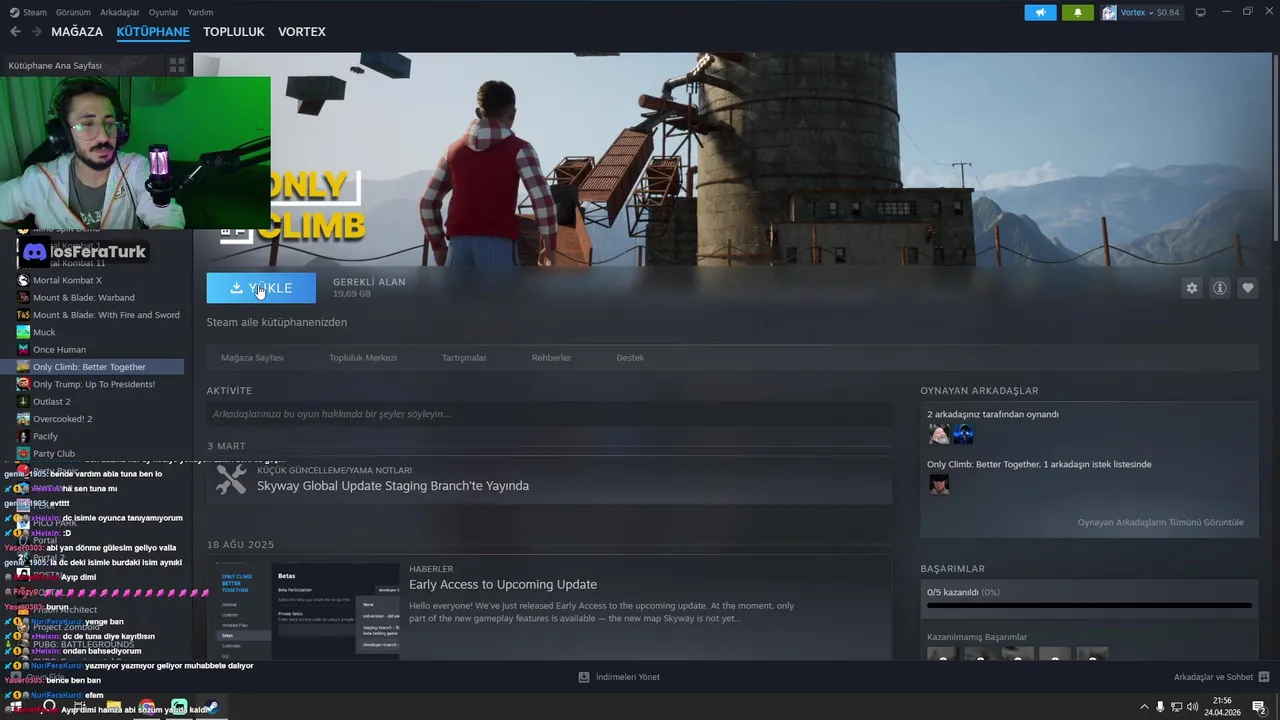
Task: Show game info with the info icon
Action: pyautogui.click(x=1220, y=288)
